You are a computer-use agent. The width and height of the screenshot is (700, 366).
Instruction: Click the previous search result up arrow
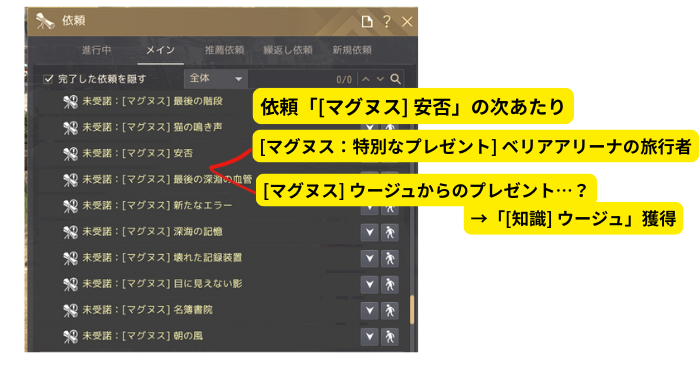[366, 79]
